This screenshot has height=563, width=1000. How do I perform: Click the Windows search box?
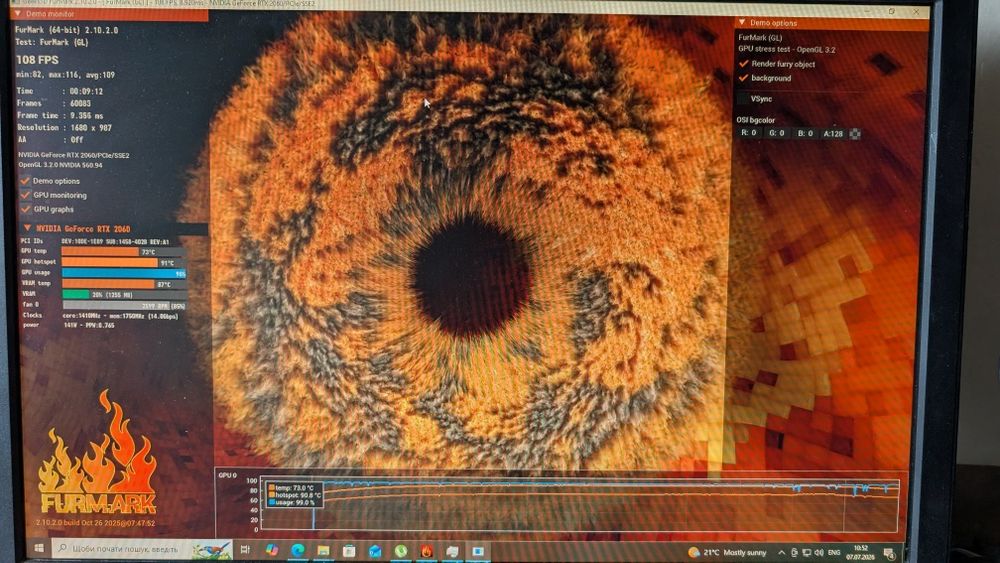tap(143, 549)
